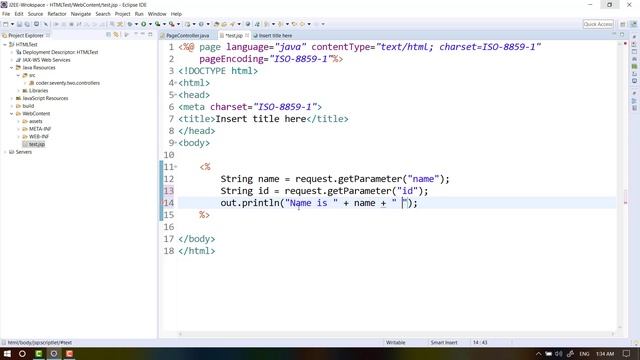Click the volume icon in system tray
Viewport: 640px width, 360px height.
pos(558,353)
